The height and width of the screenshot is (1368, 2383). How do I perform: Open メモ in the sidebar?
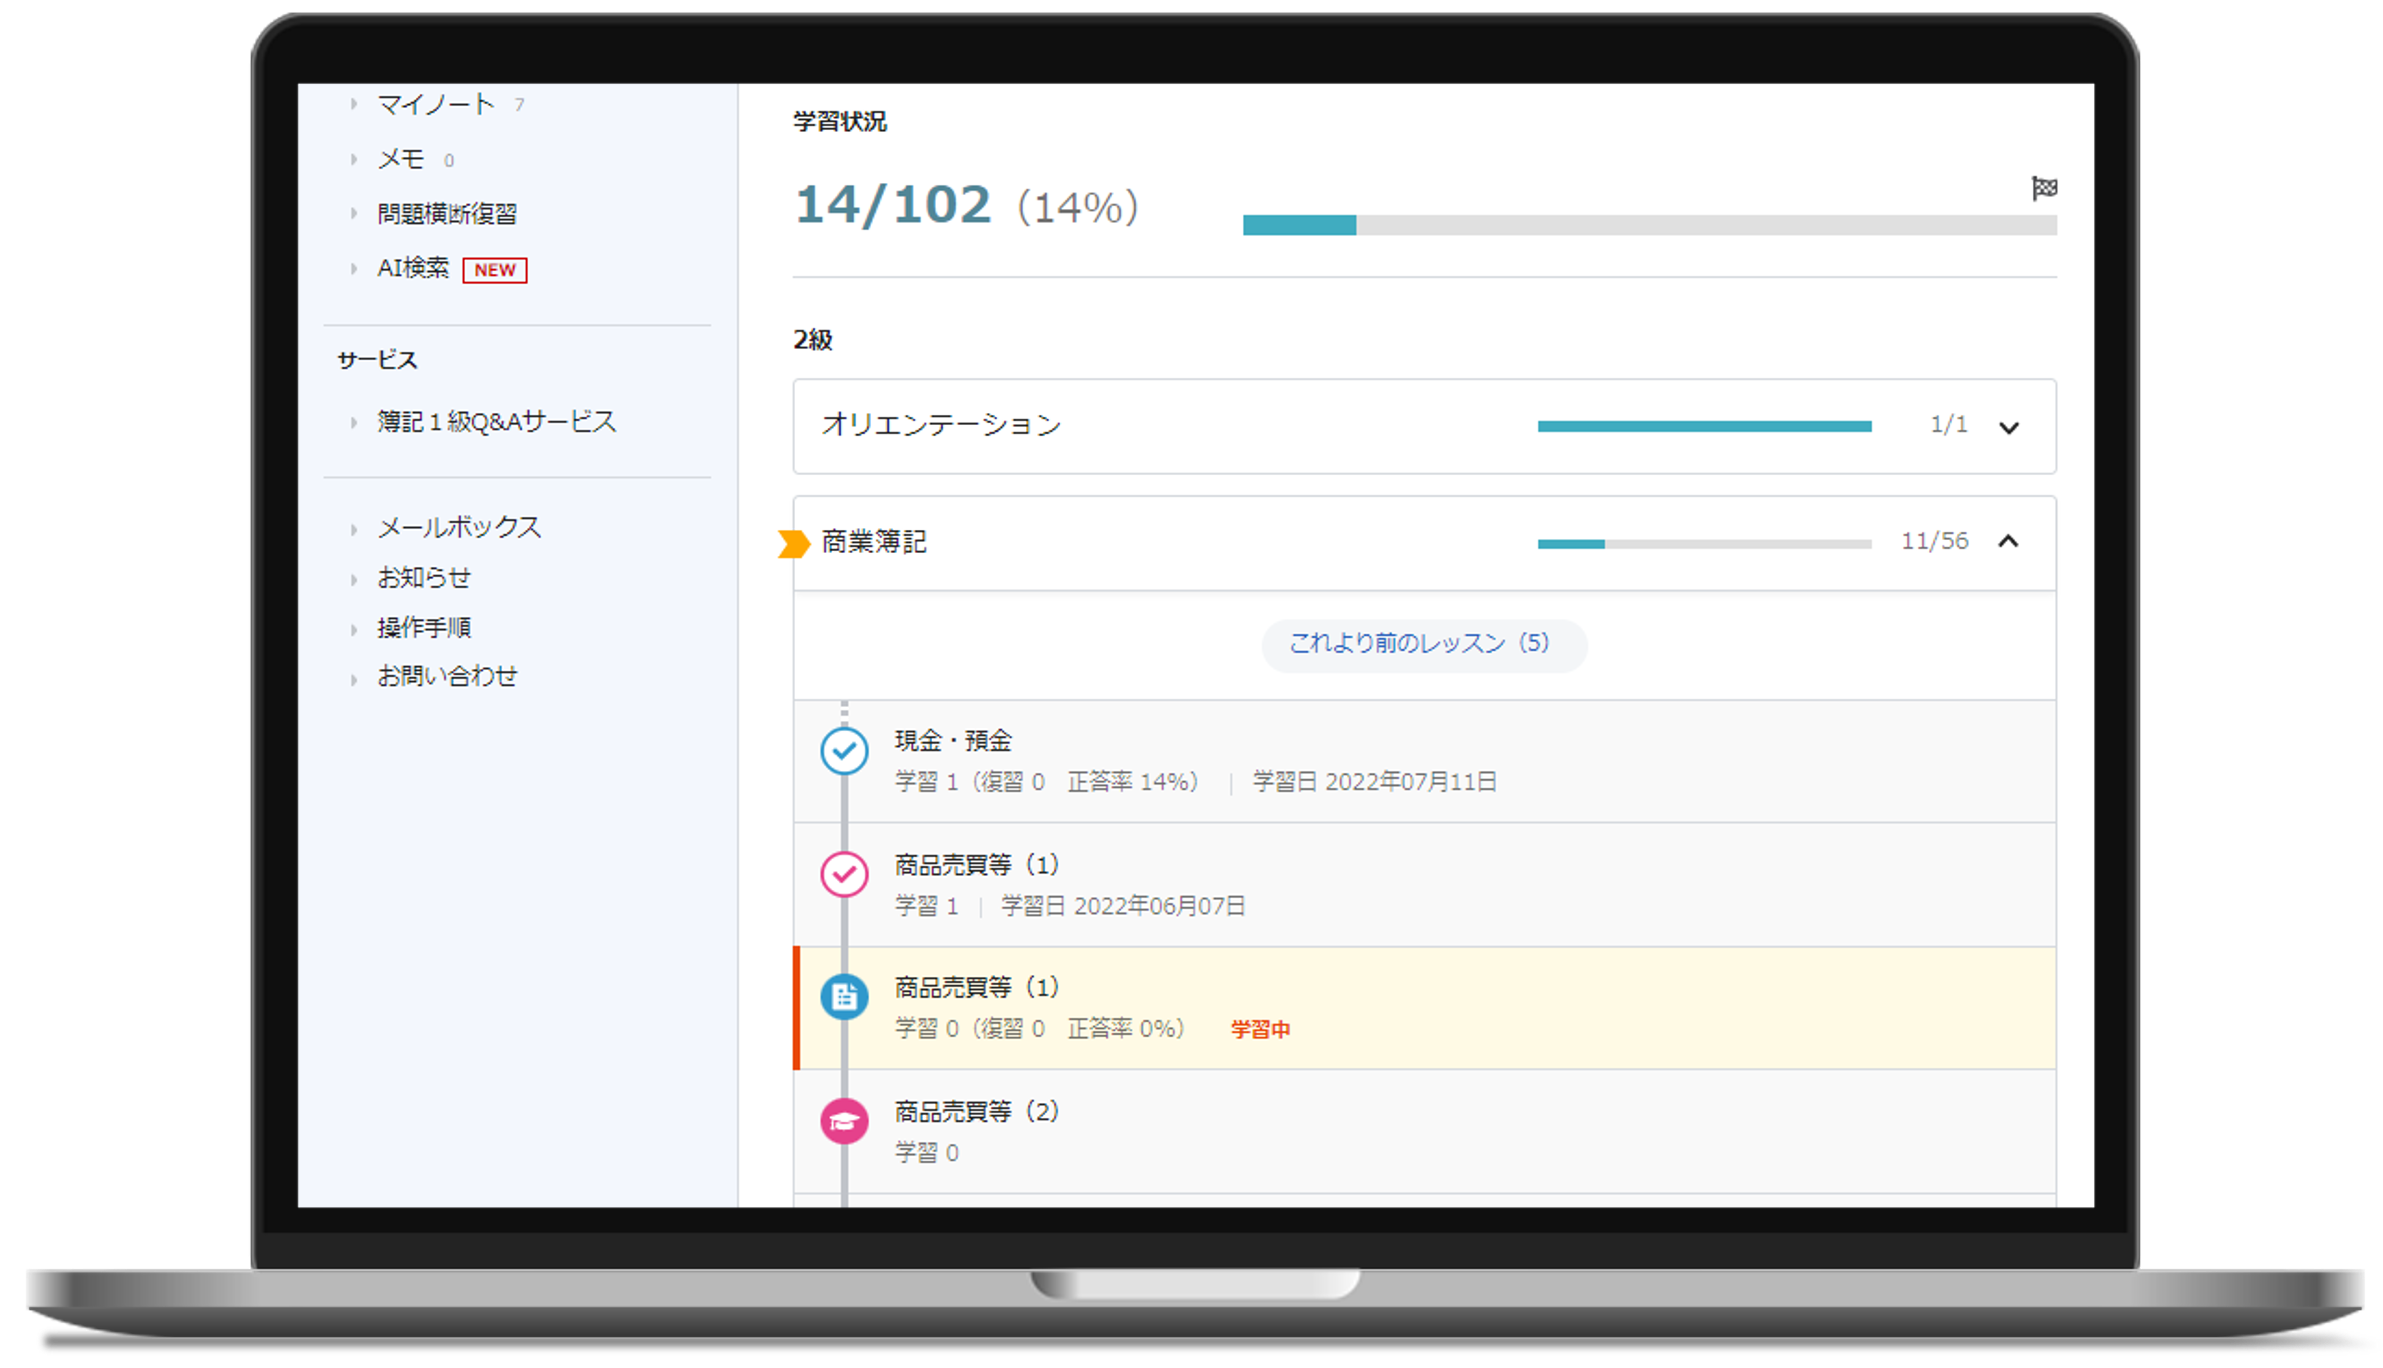tap(401, 159)
